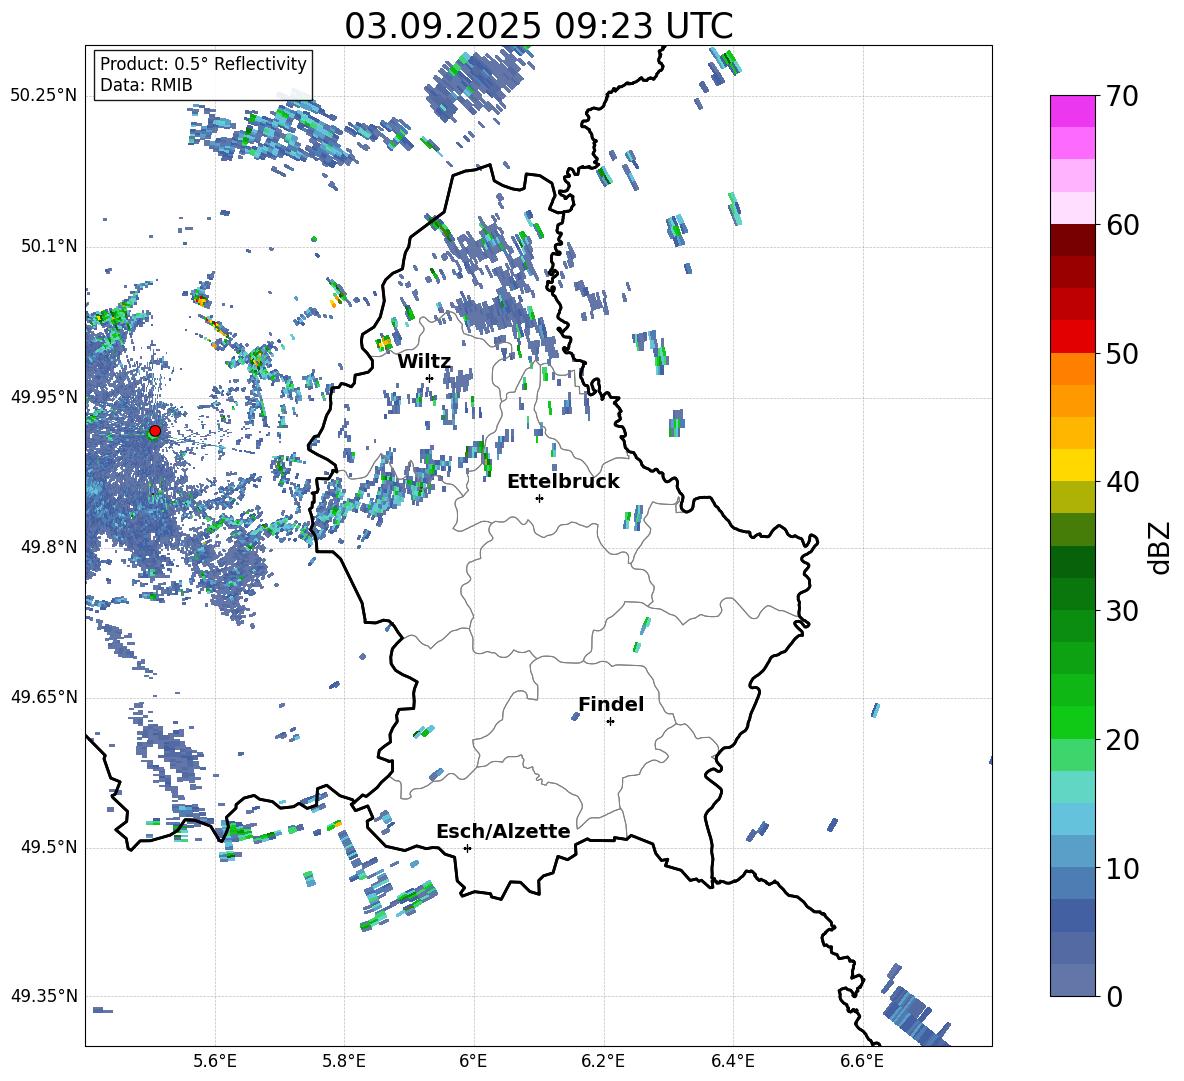The height and width of the screenshot is (1081, 1184).
Task: Click the bright red 50 dBZ colorbar swatch
Action: tap(1073, 337)
